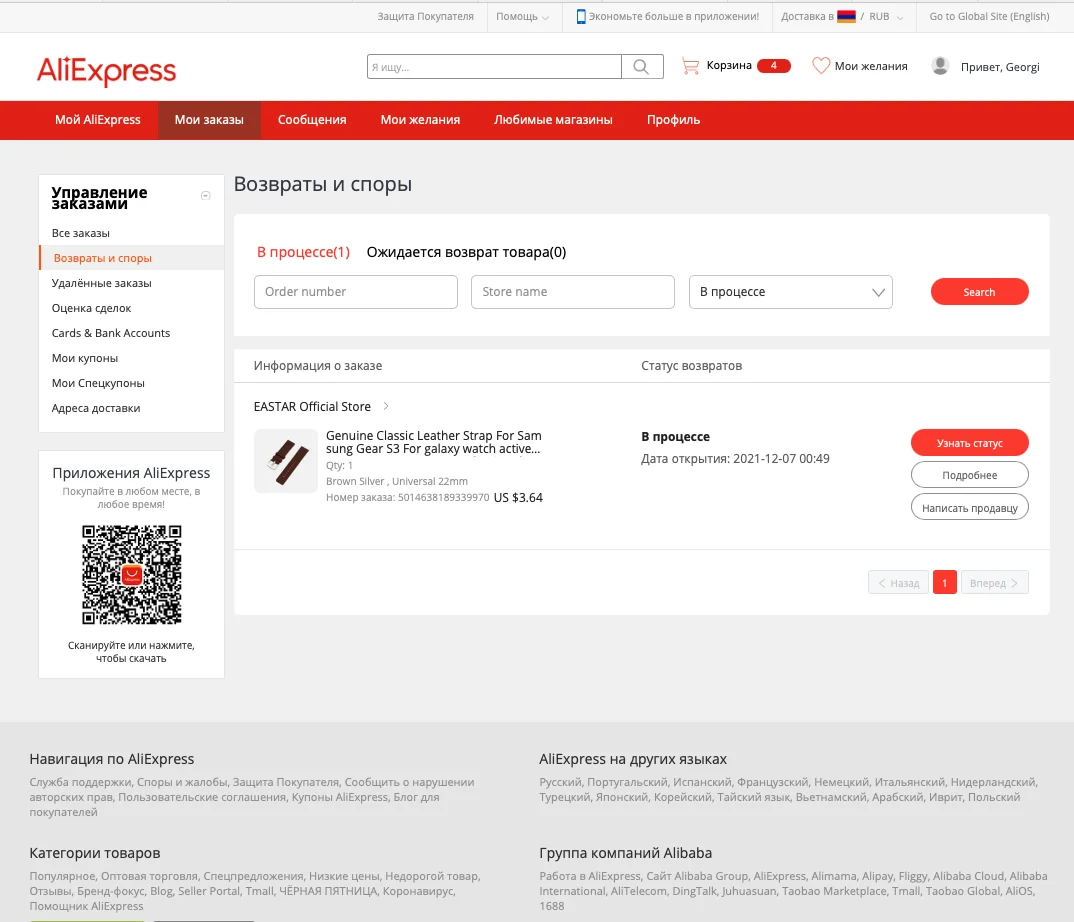Open the EASTAR Official Store link
1074x922 pixels.
312,406
